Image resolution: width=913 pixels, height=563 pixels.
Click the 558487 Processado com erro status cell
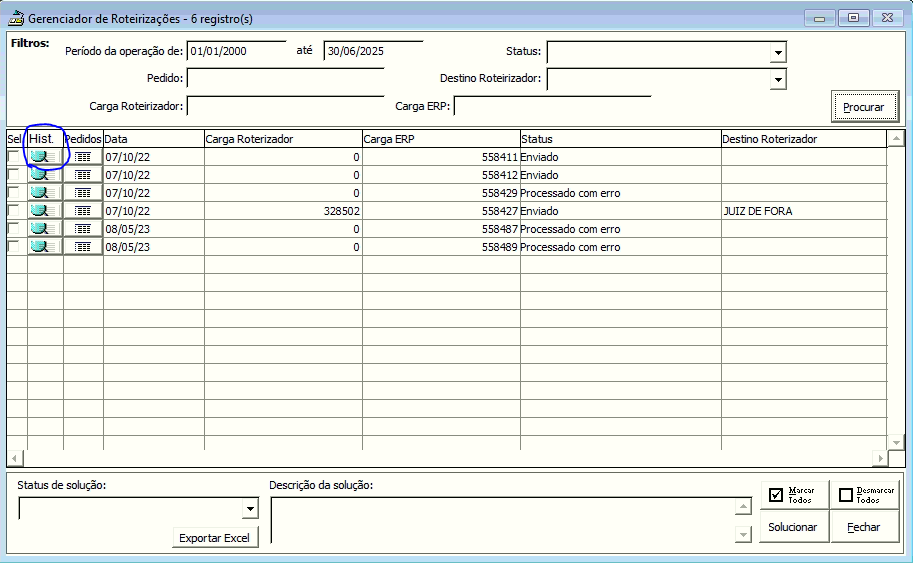(620, 229)
